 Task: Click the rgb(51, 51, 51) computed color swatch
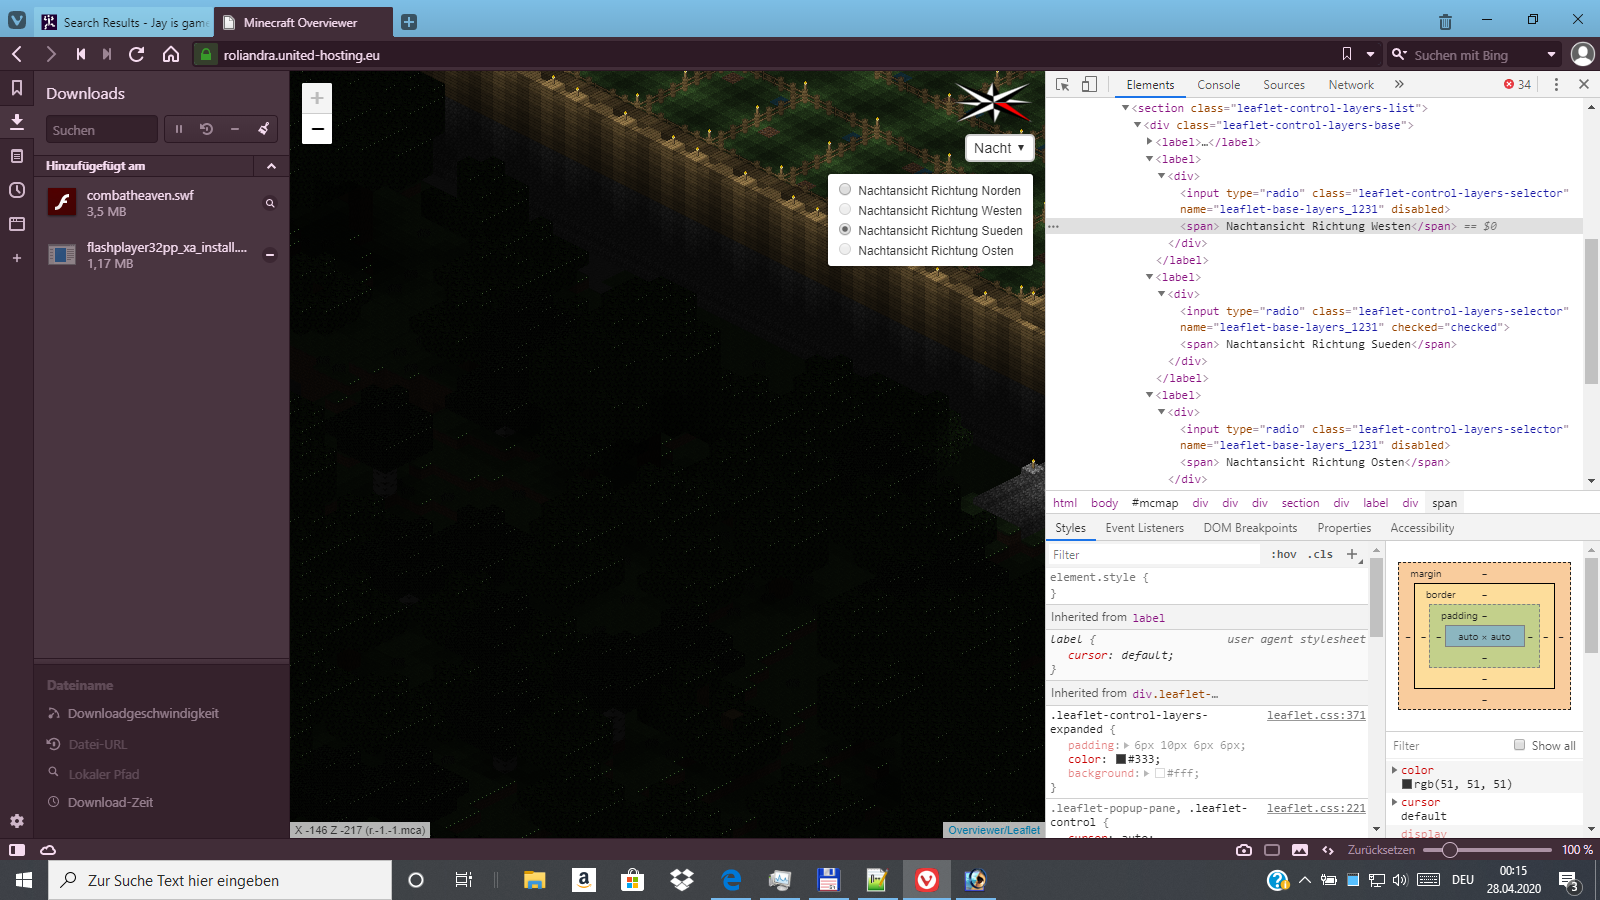1407,784
